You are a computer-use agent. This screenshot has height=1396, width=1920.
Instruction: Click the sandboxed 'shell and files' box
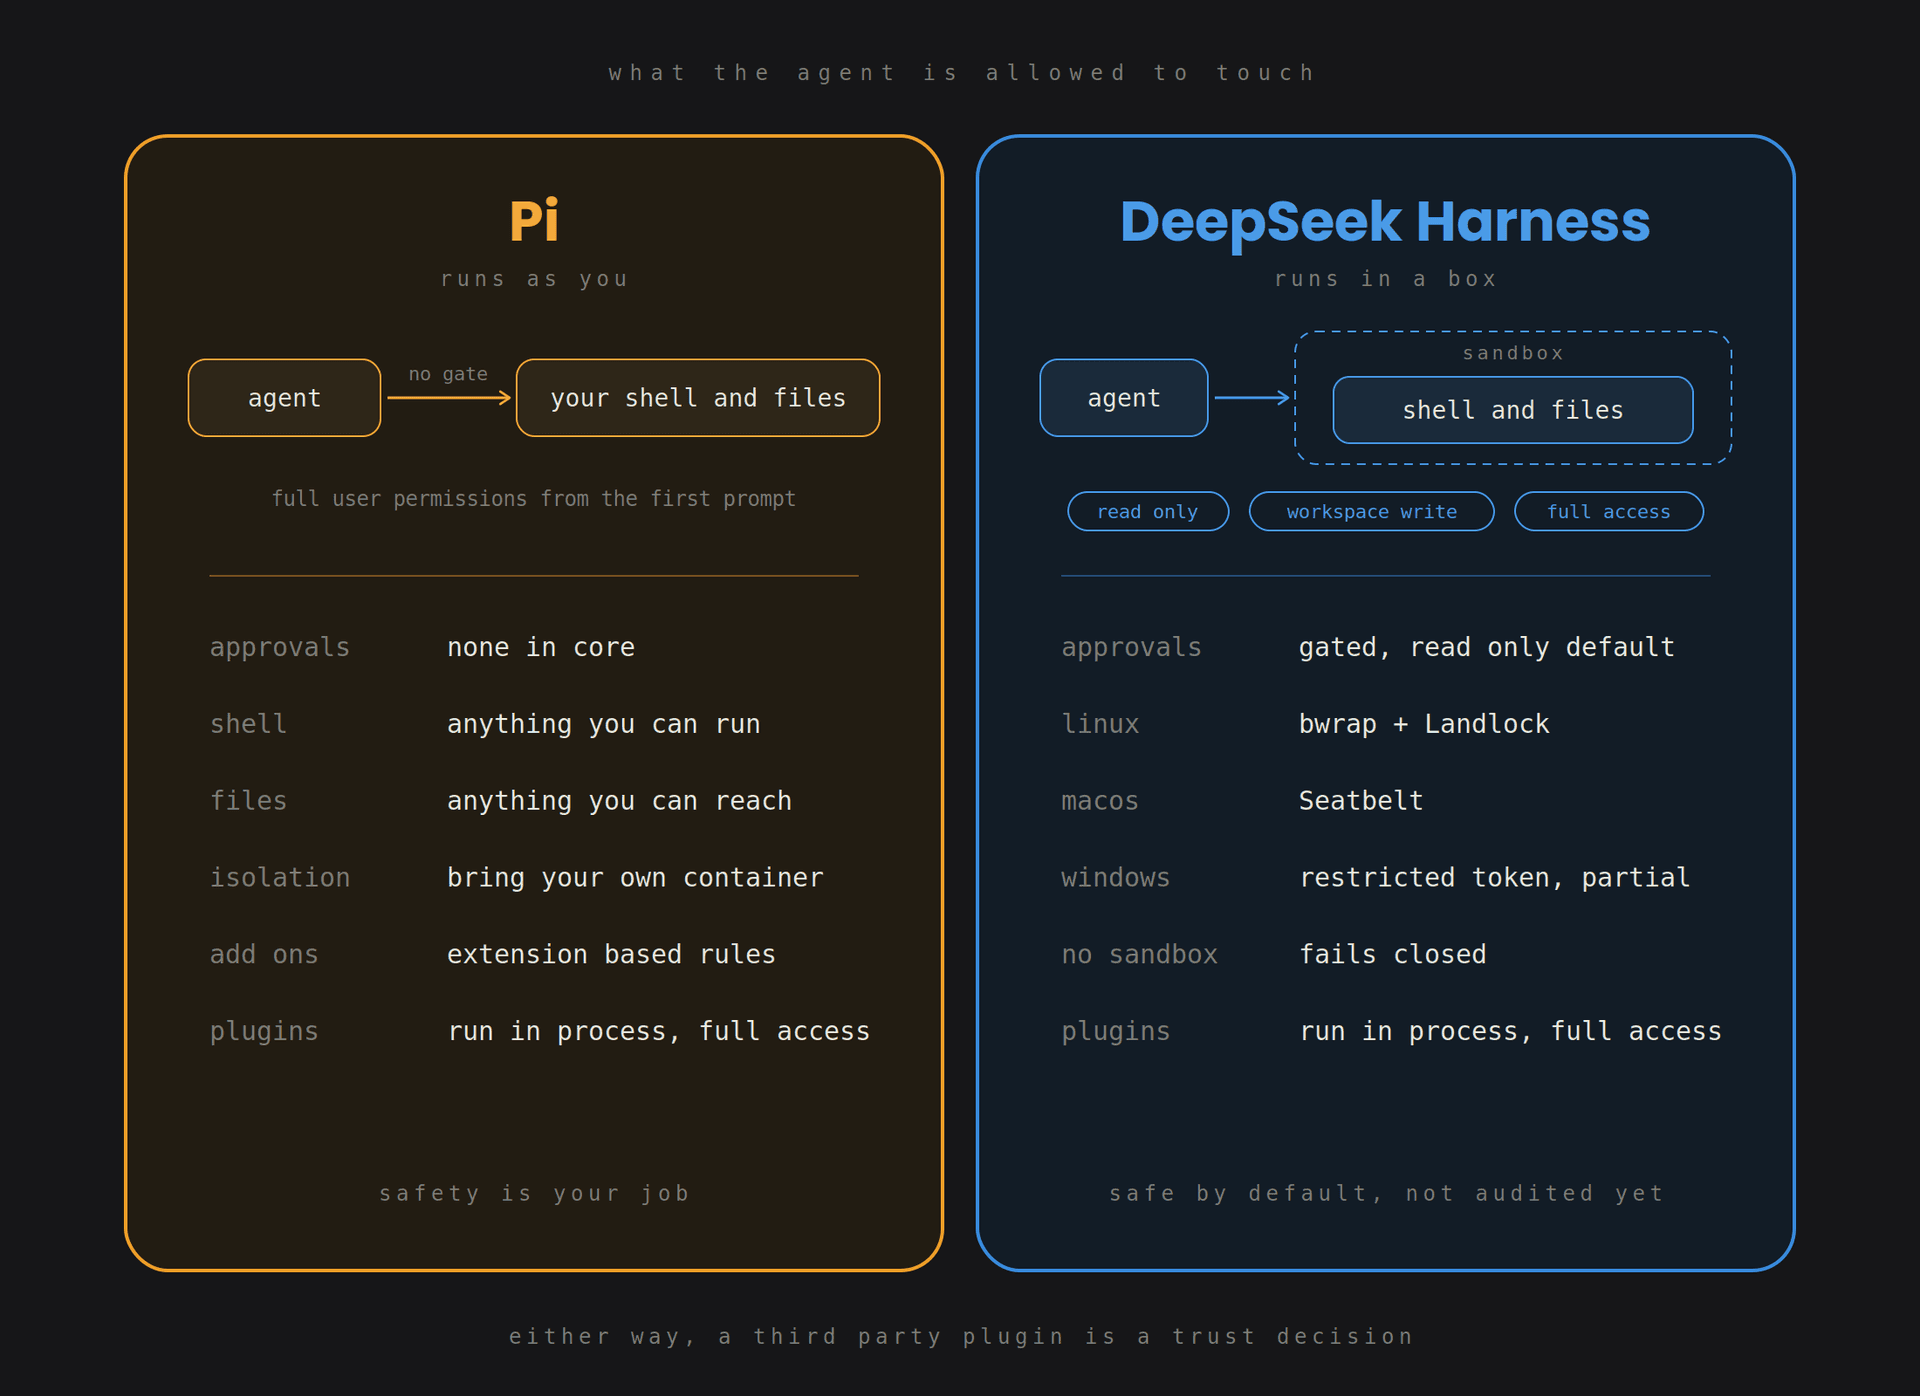pyautogui.click(x=1513, y=410)
